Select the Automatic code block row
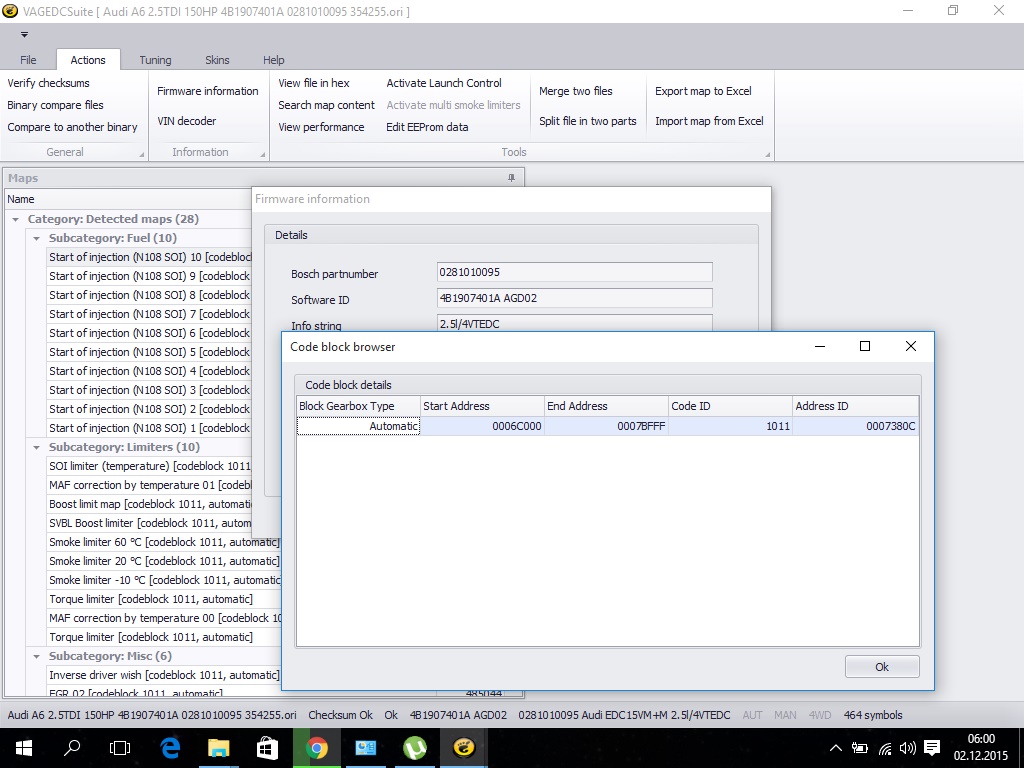 [x=607, y=426]
